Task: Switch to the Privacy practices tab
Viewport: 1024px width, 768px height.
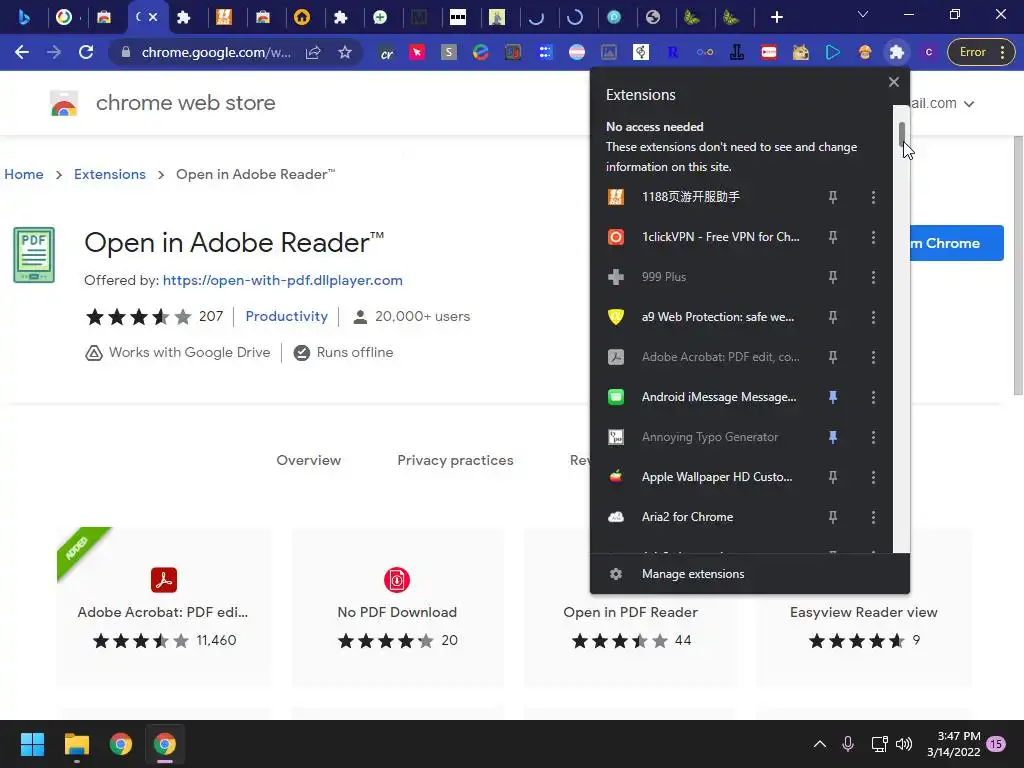Action: click(x=455, y=460)
